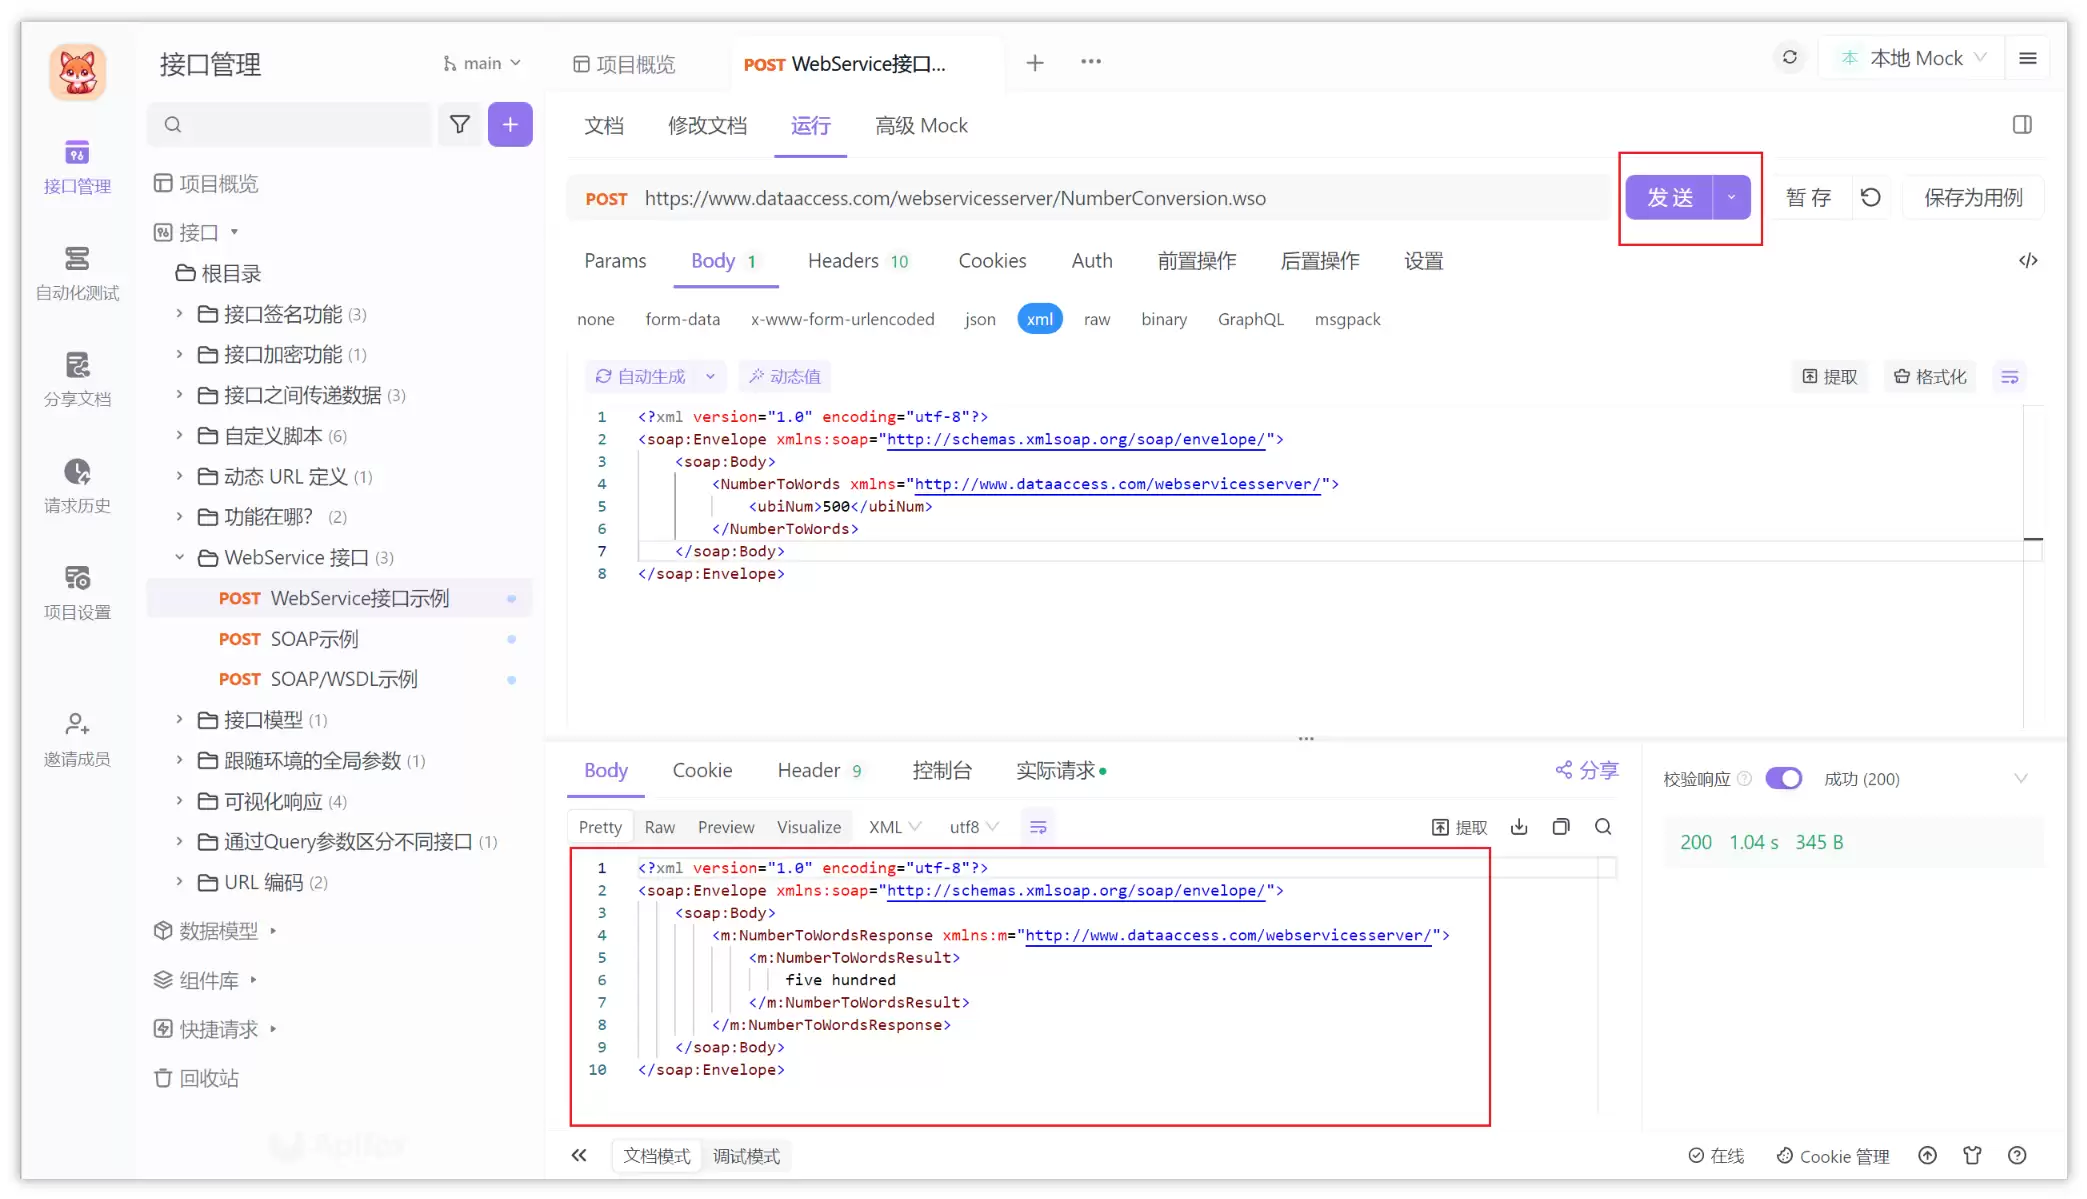Toggle word wrap in request body editor
The image size is (2087, 1199).
(2009, 377)
